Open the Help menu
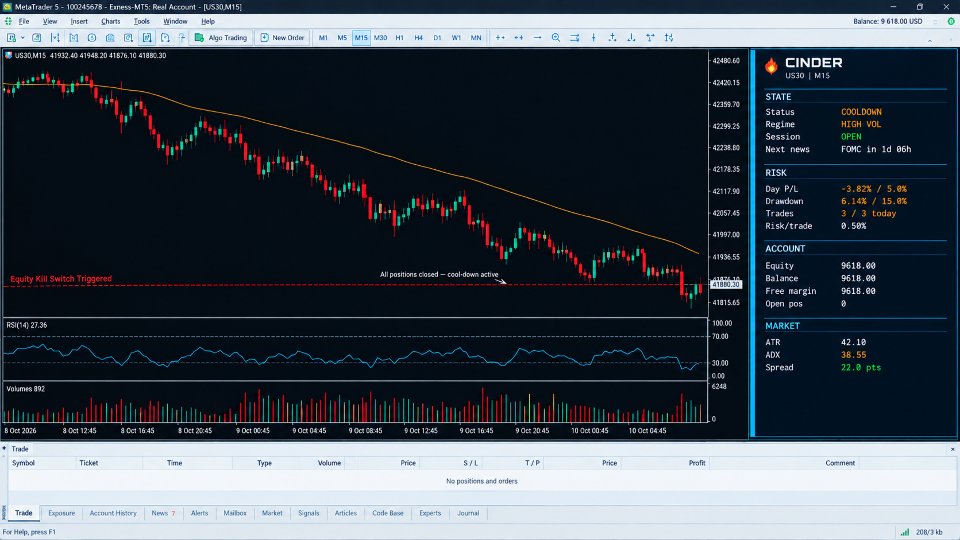 pos(208,21)
